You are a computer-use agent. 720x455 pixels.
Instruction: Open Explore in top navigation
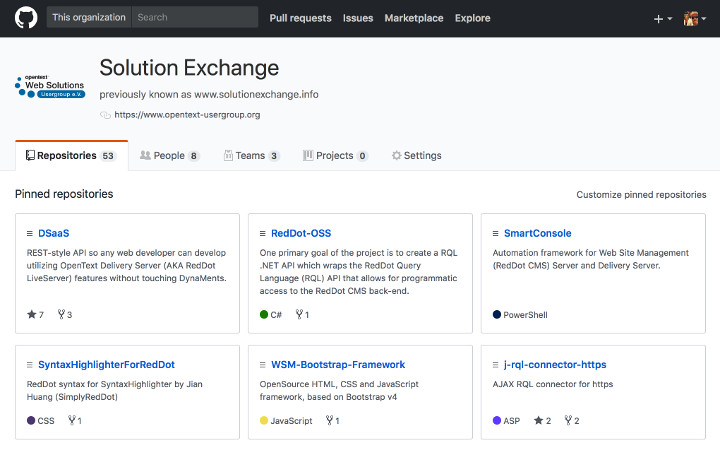tap(472, 18)
